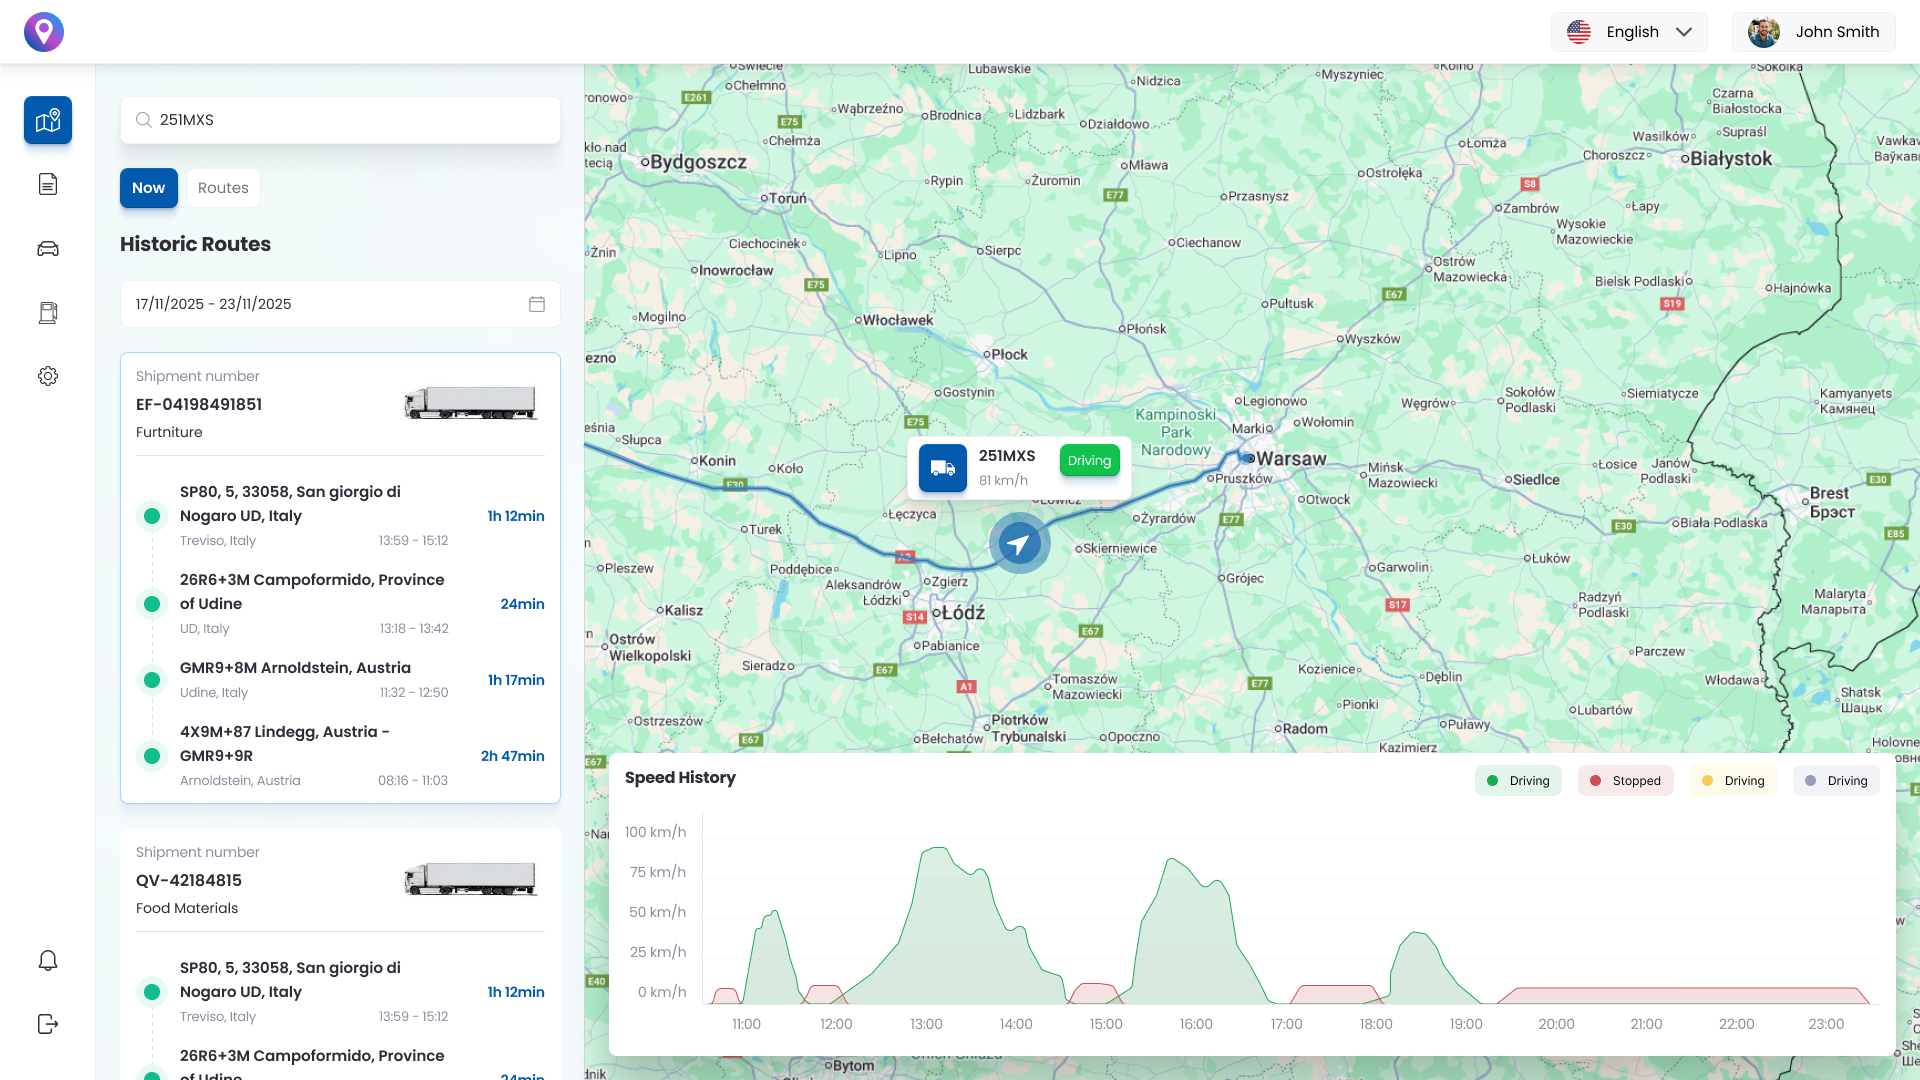Viewport: 1920px width, 1080px height.
Task: Toggle the green Driving legend chip
Action: pyautogui.click(x=1518, y=781)
